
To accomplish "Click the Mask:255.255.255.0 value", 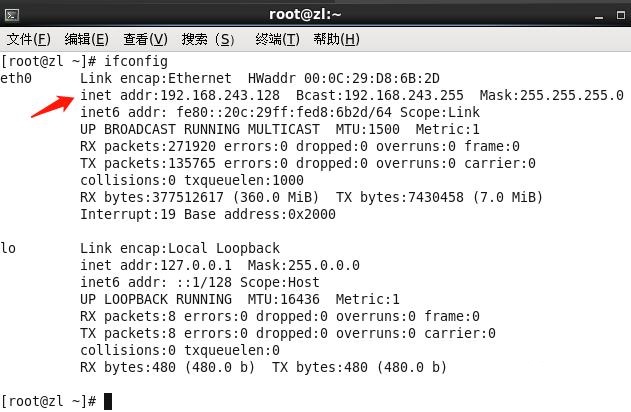I will tap(551, 95).
